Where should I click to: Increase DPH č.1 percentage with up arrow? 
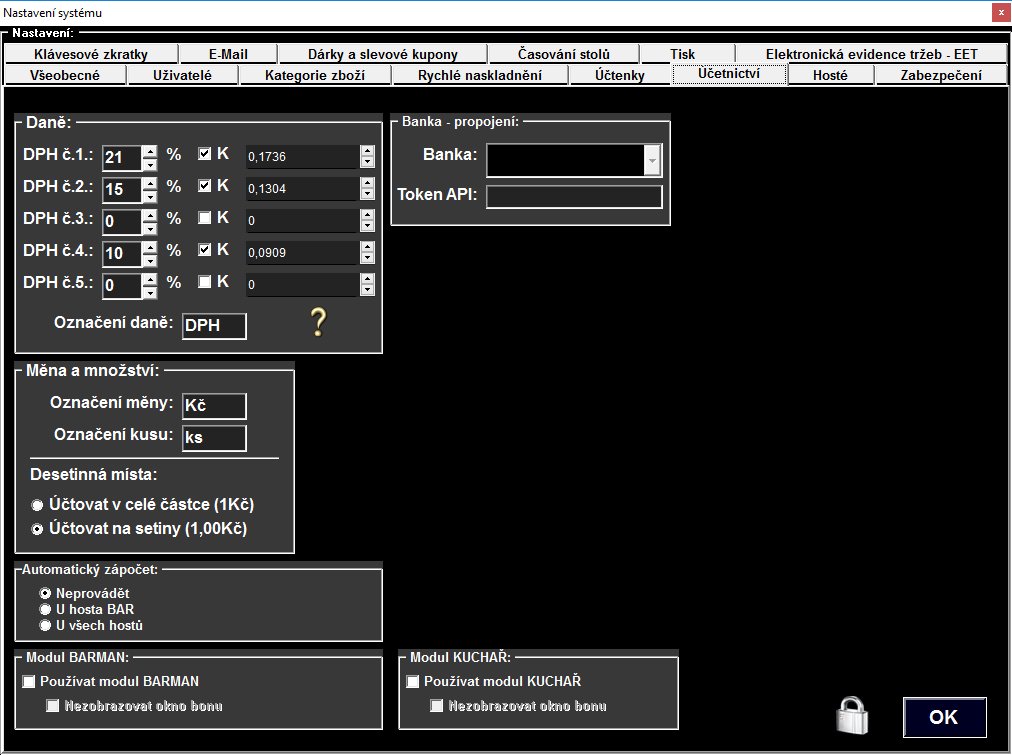(150, 150)
